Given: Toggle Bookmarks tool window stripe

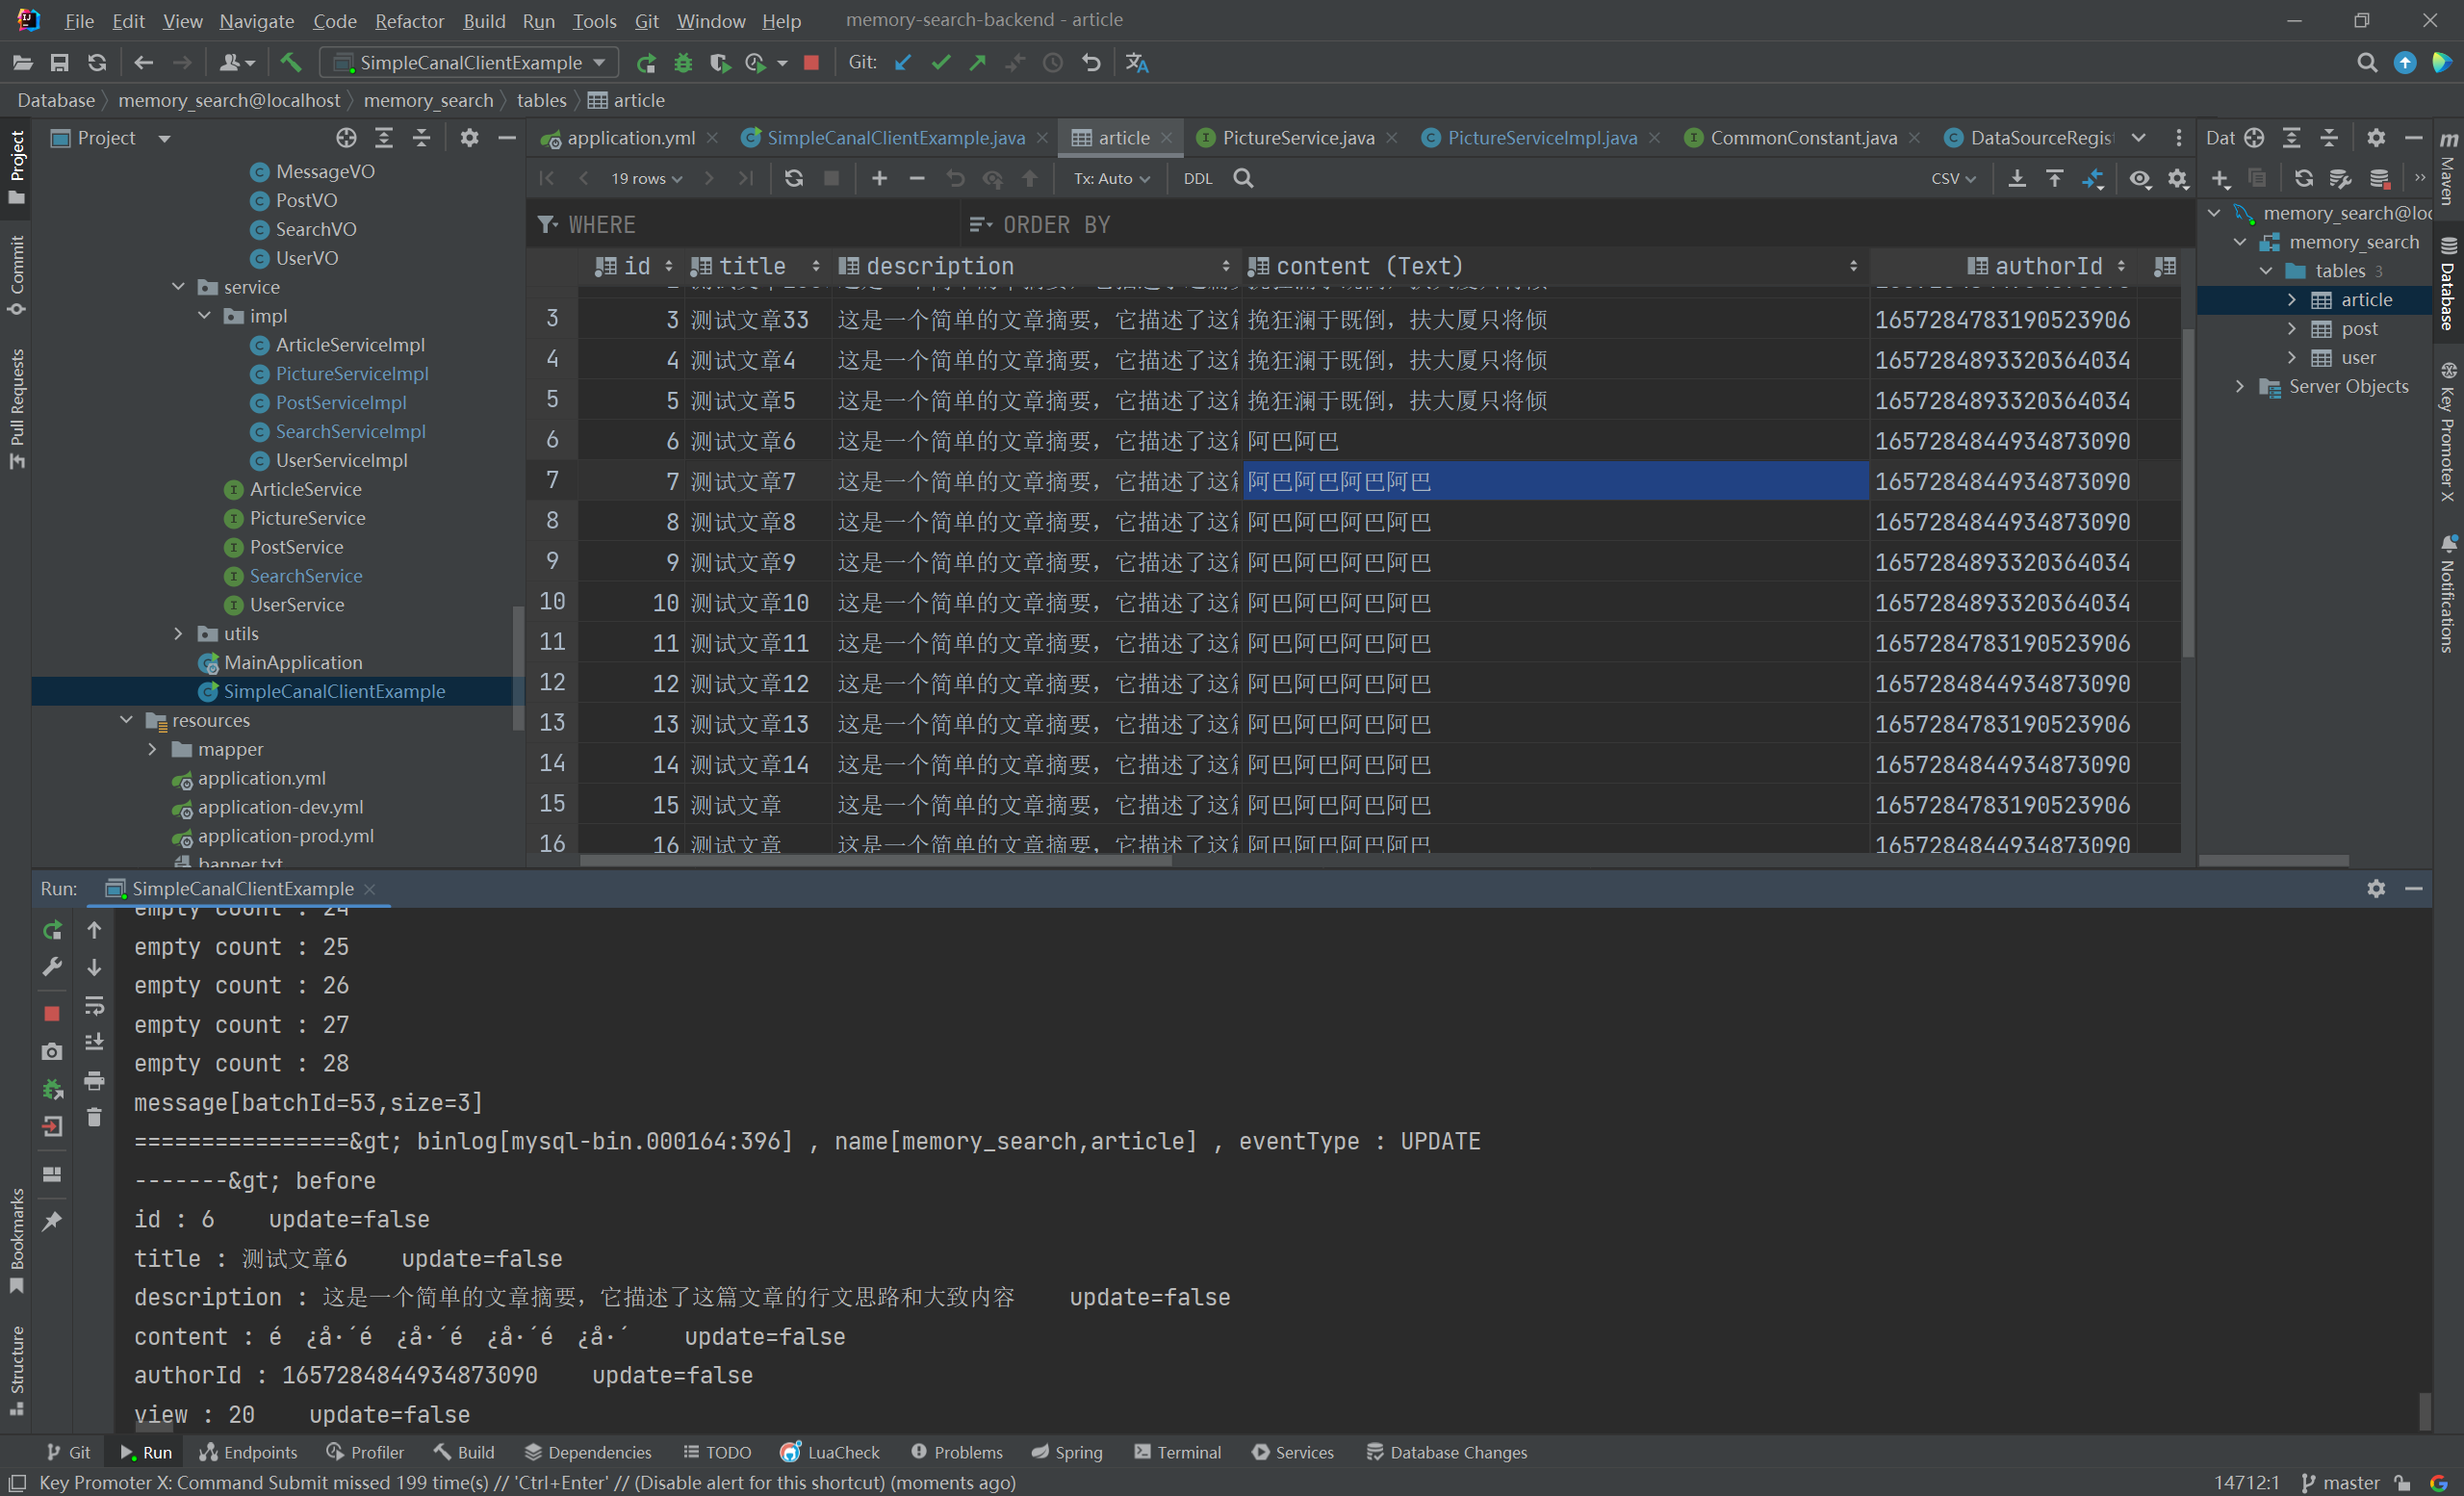Looking at the screenshot, I should pyautogui.click(x=16, y=1240).
